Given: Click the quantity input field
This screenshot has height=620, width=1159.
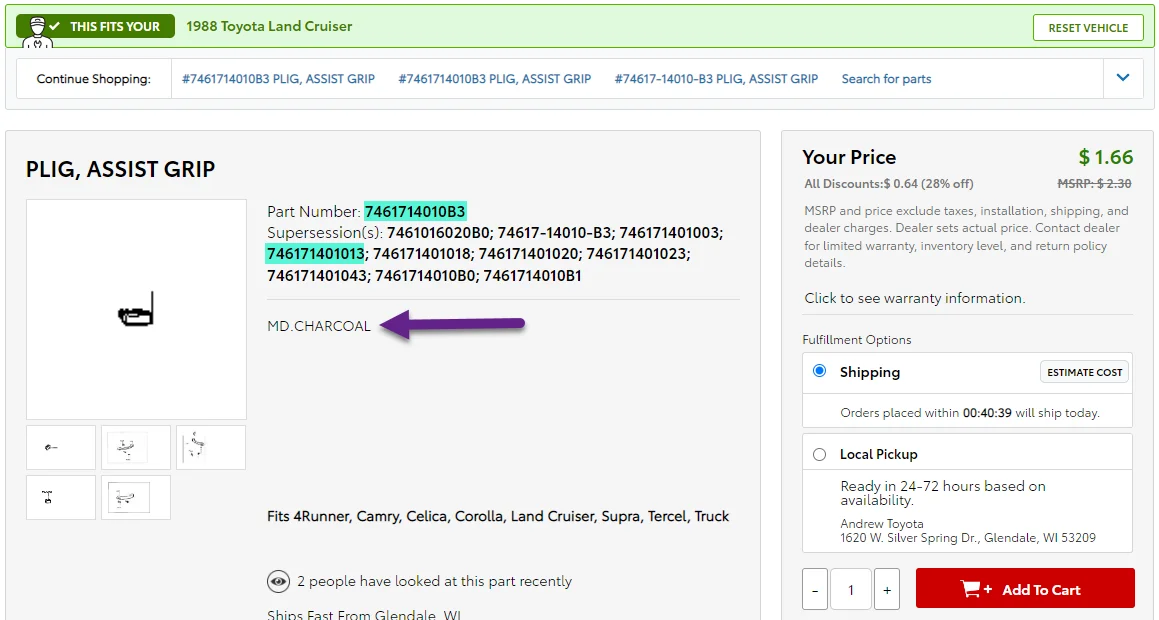Looking at the screenshot, I should point(851,590).
